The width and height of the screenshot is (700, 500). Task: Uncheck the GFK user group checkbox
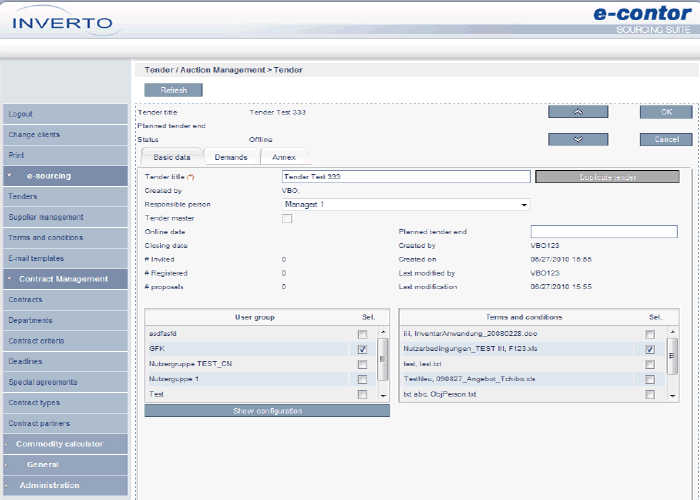(x=362, y=349)
